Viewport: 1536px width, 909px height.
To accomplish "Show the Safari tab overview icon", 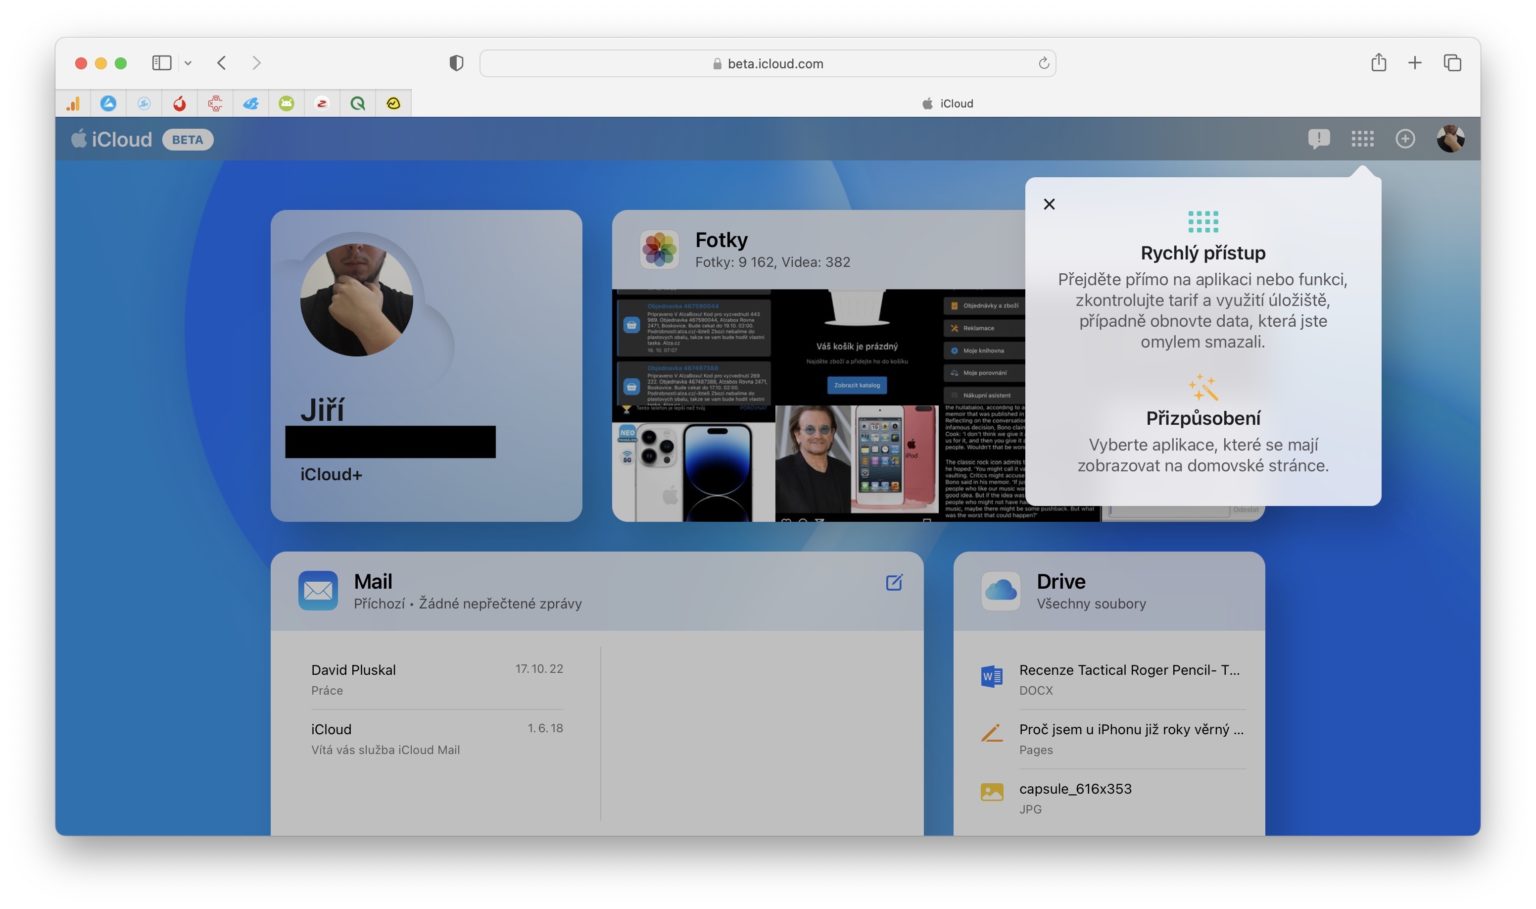I will click(1452, 63).
